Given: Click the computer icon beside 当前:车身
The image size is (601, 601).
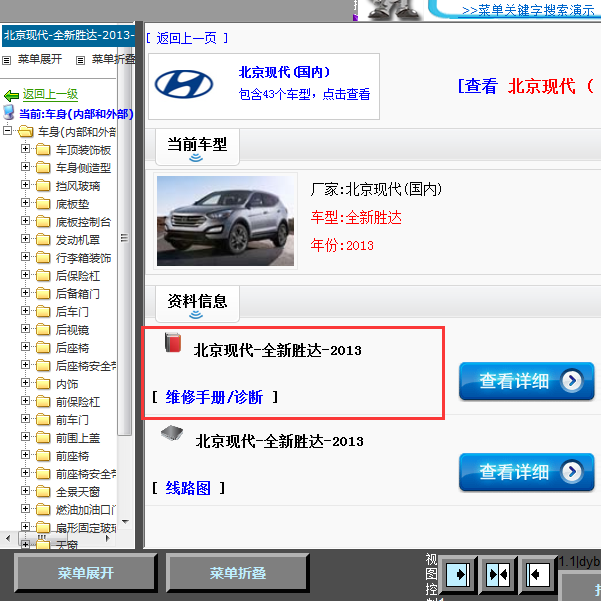Looking at the screenshot, I should 9,113.
